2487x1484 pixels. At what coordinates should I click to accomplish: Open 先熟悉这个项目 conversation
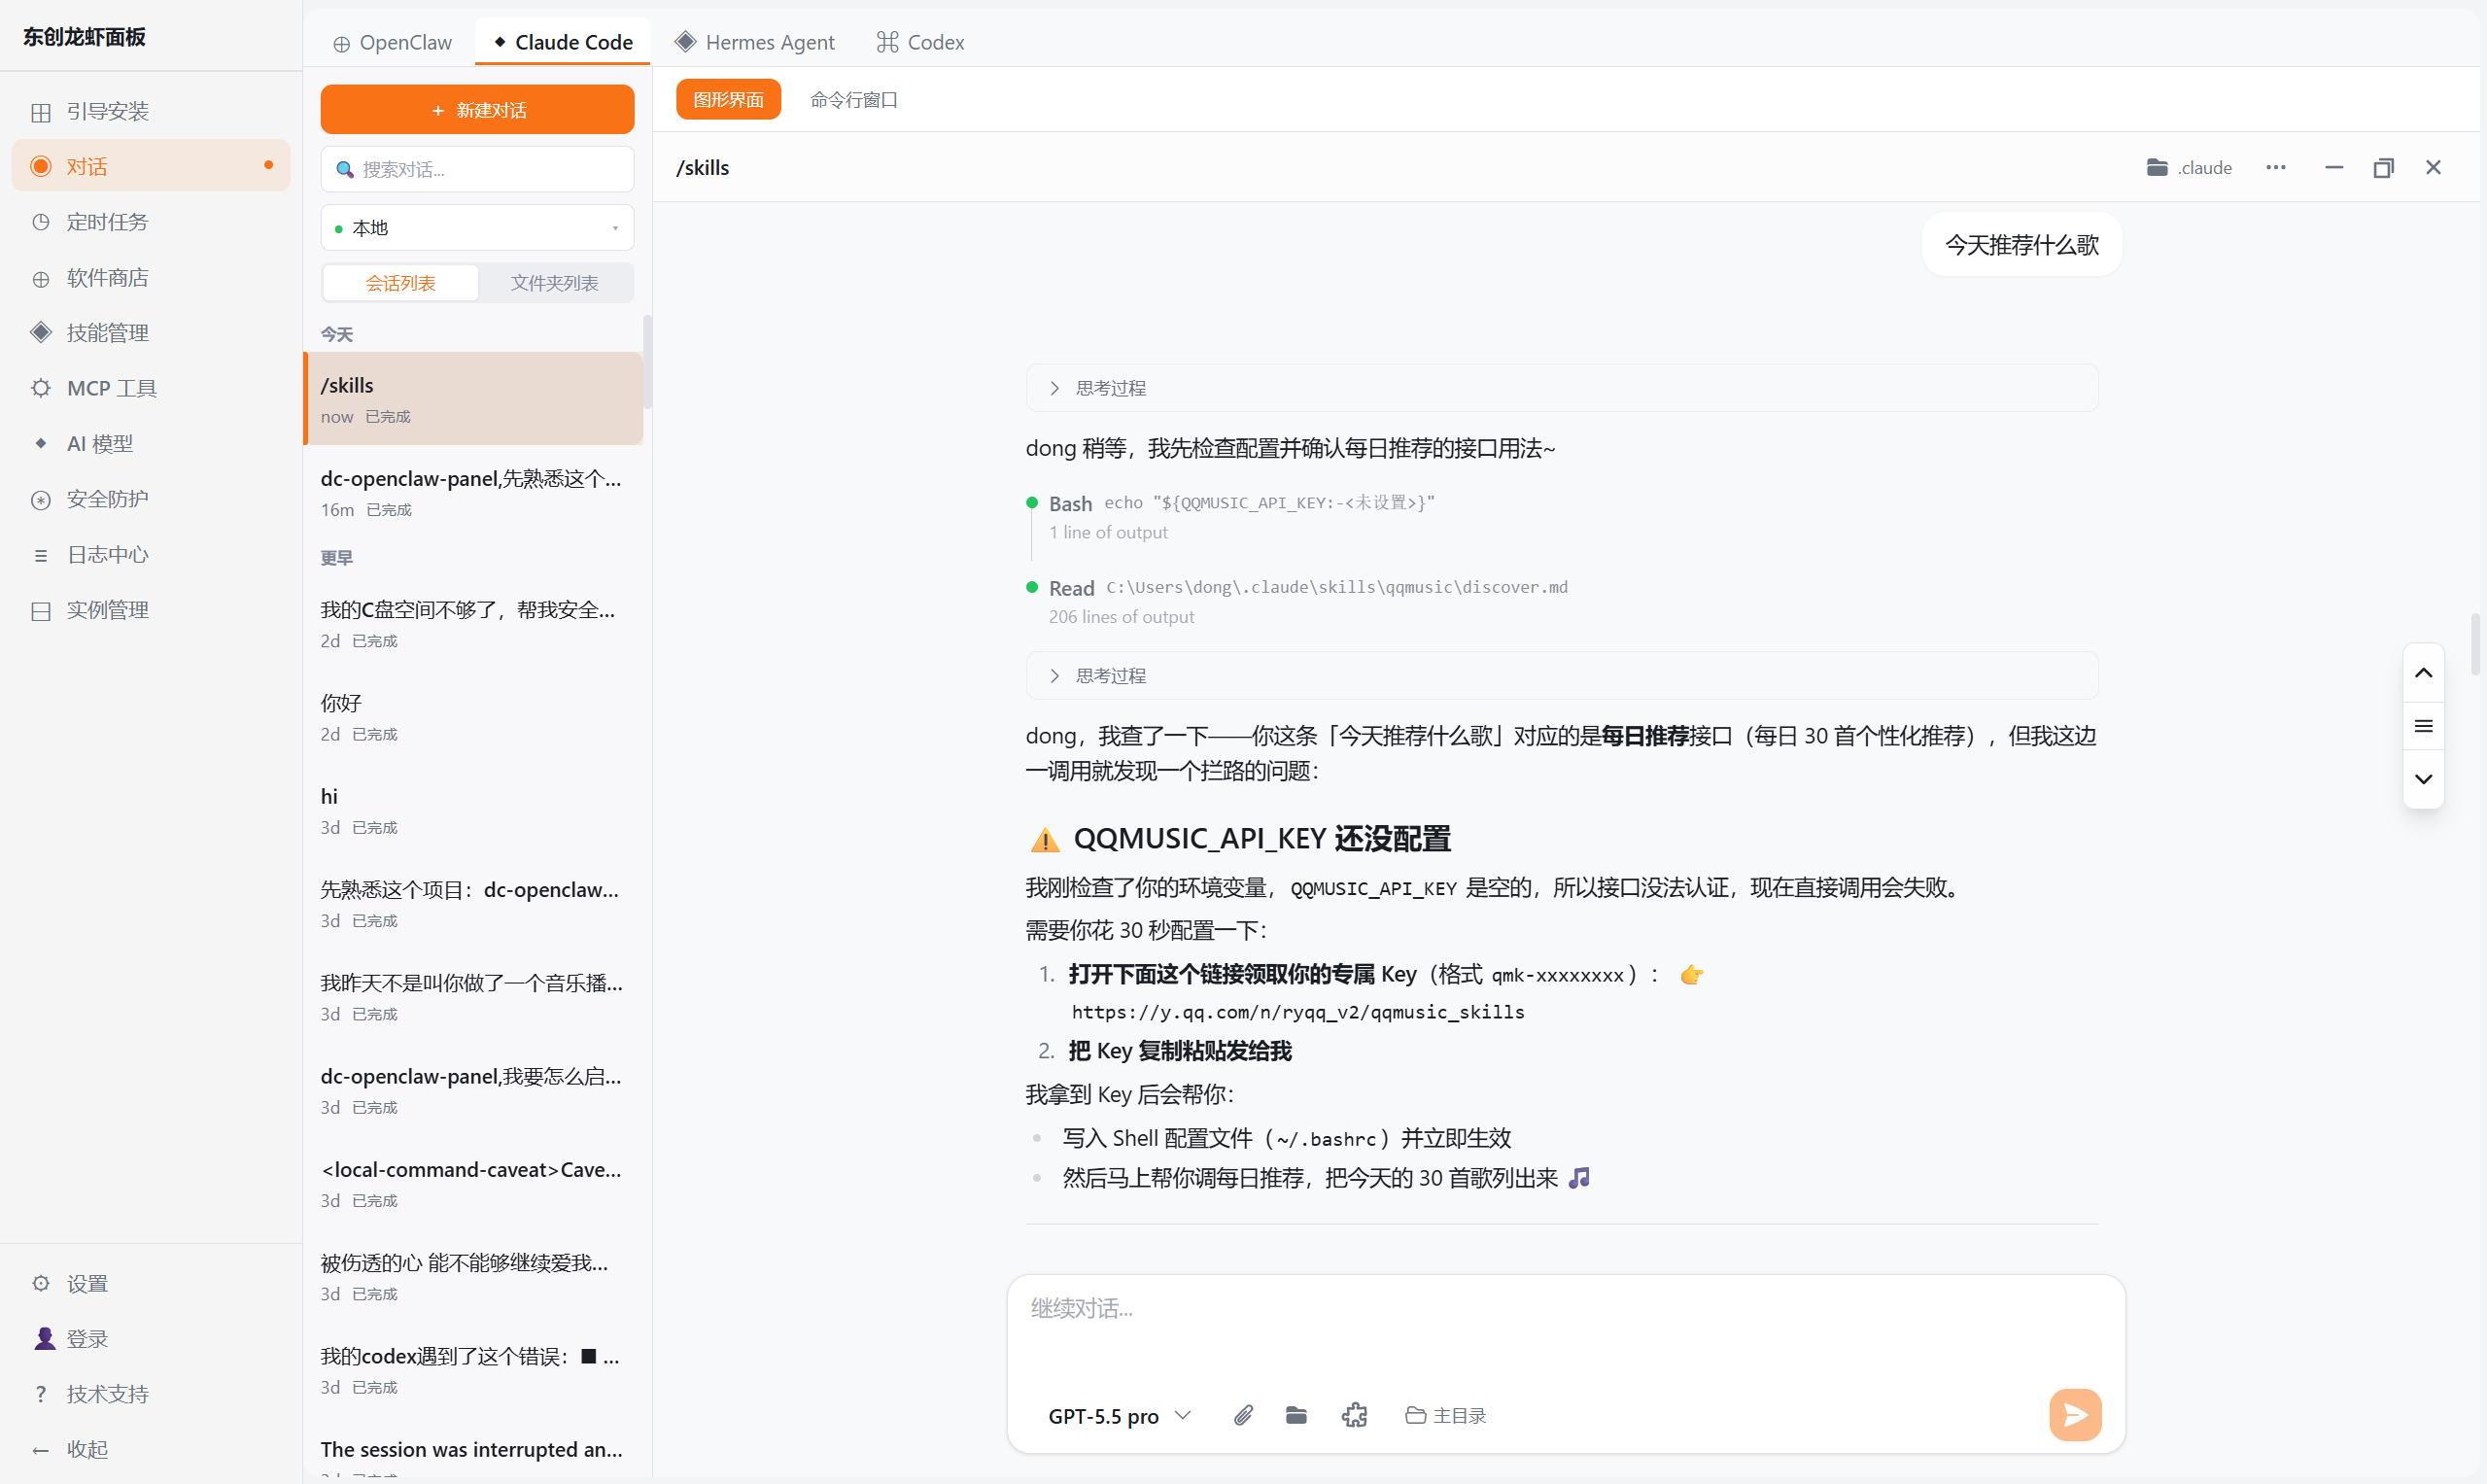pos(474,903)
